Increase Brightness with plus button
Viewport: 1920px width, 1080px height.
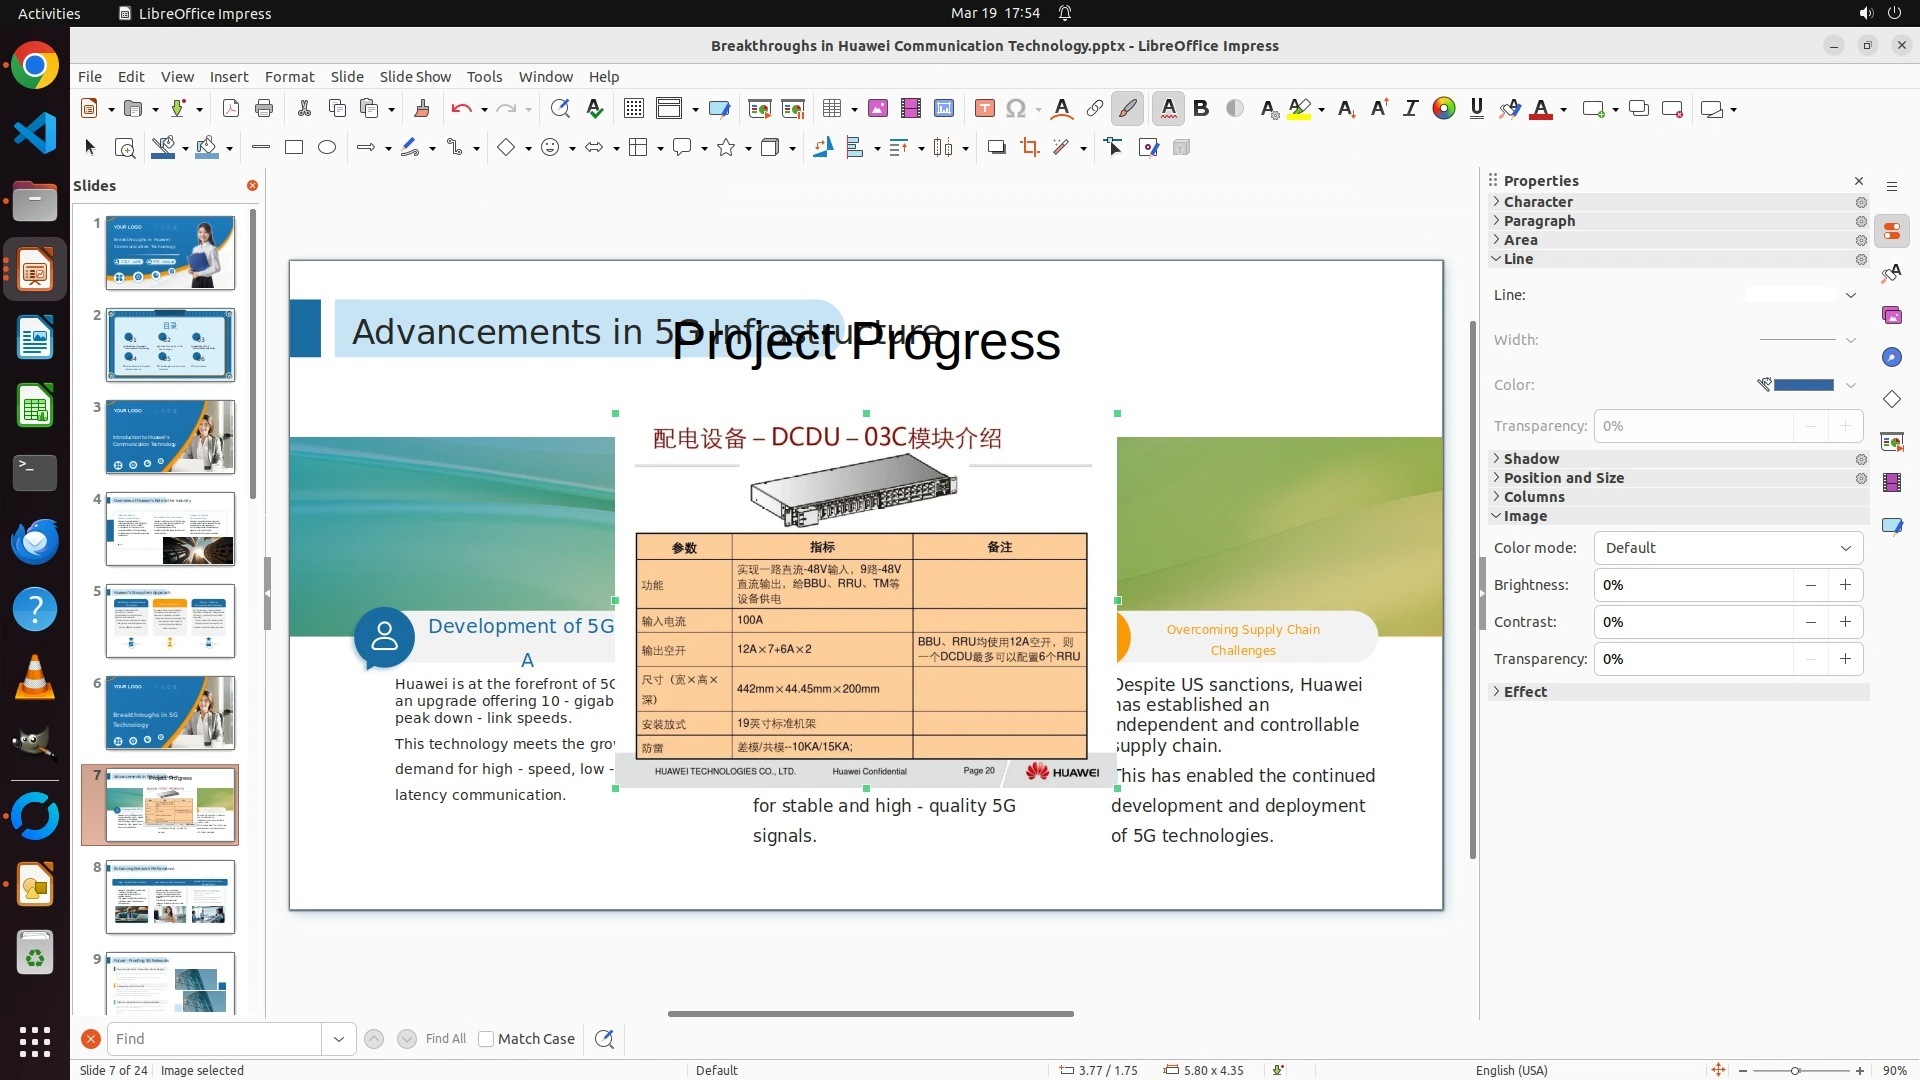[1845, 585]
